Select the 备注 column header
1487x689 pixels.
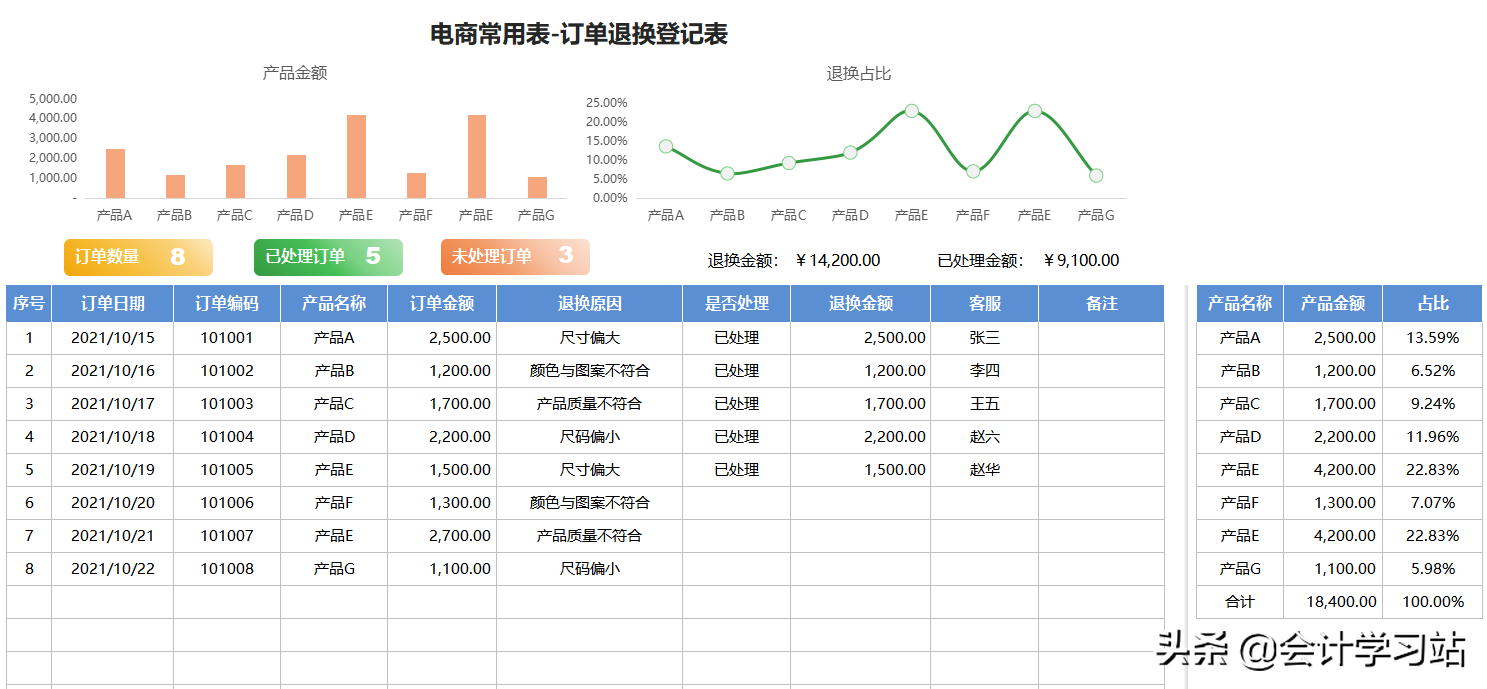(1102, 303)
